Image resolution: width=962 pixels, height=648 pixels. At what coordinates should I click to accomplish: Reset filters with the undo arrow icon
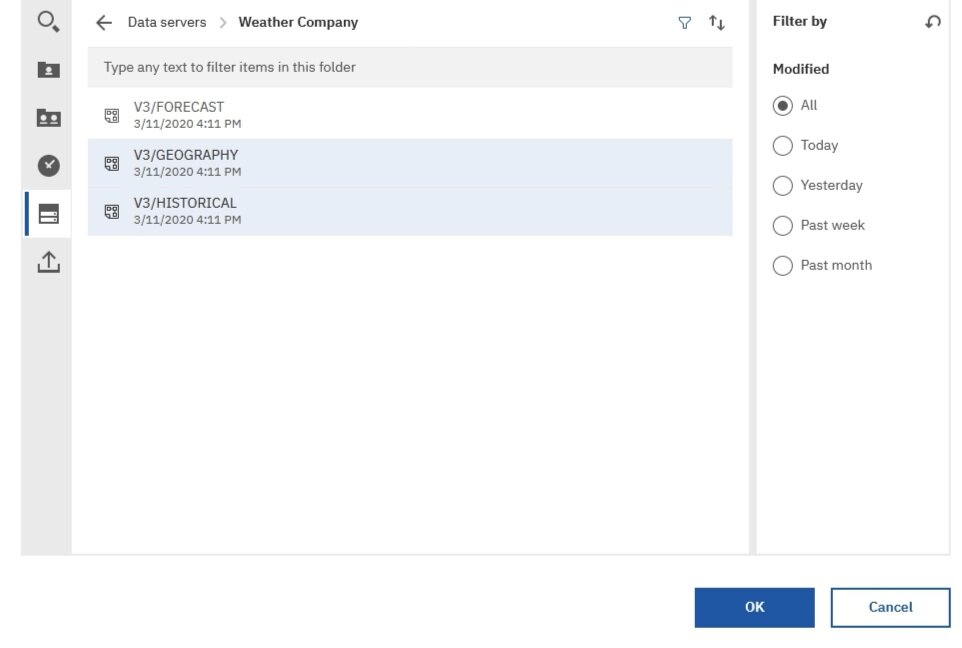933,22
